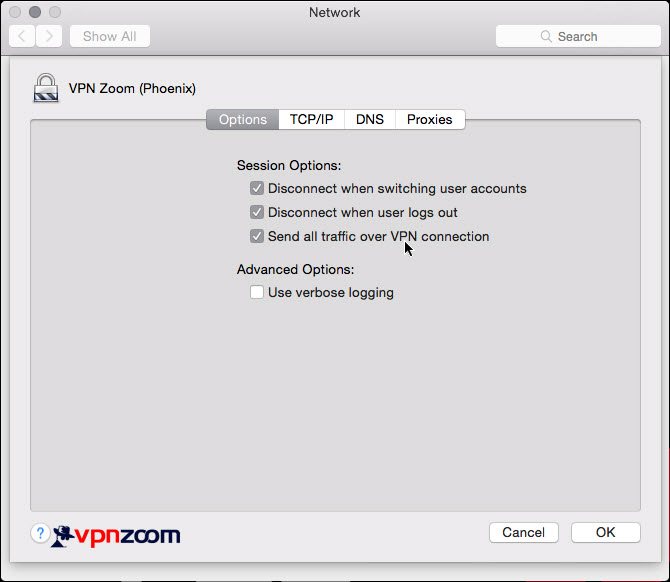Image resolution: width=670 pixels, height=582 pixels.
Task: Click the forward navigation arrow
Action: (49, 36)
